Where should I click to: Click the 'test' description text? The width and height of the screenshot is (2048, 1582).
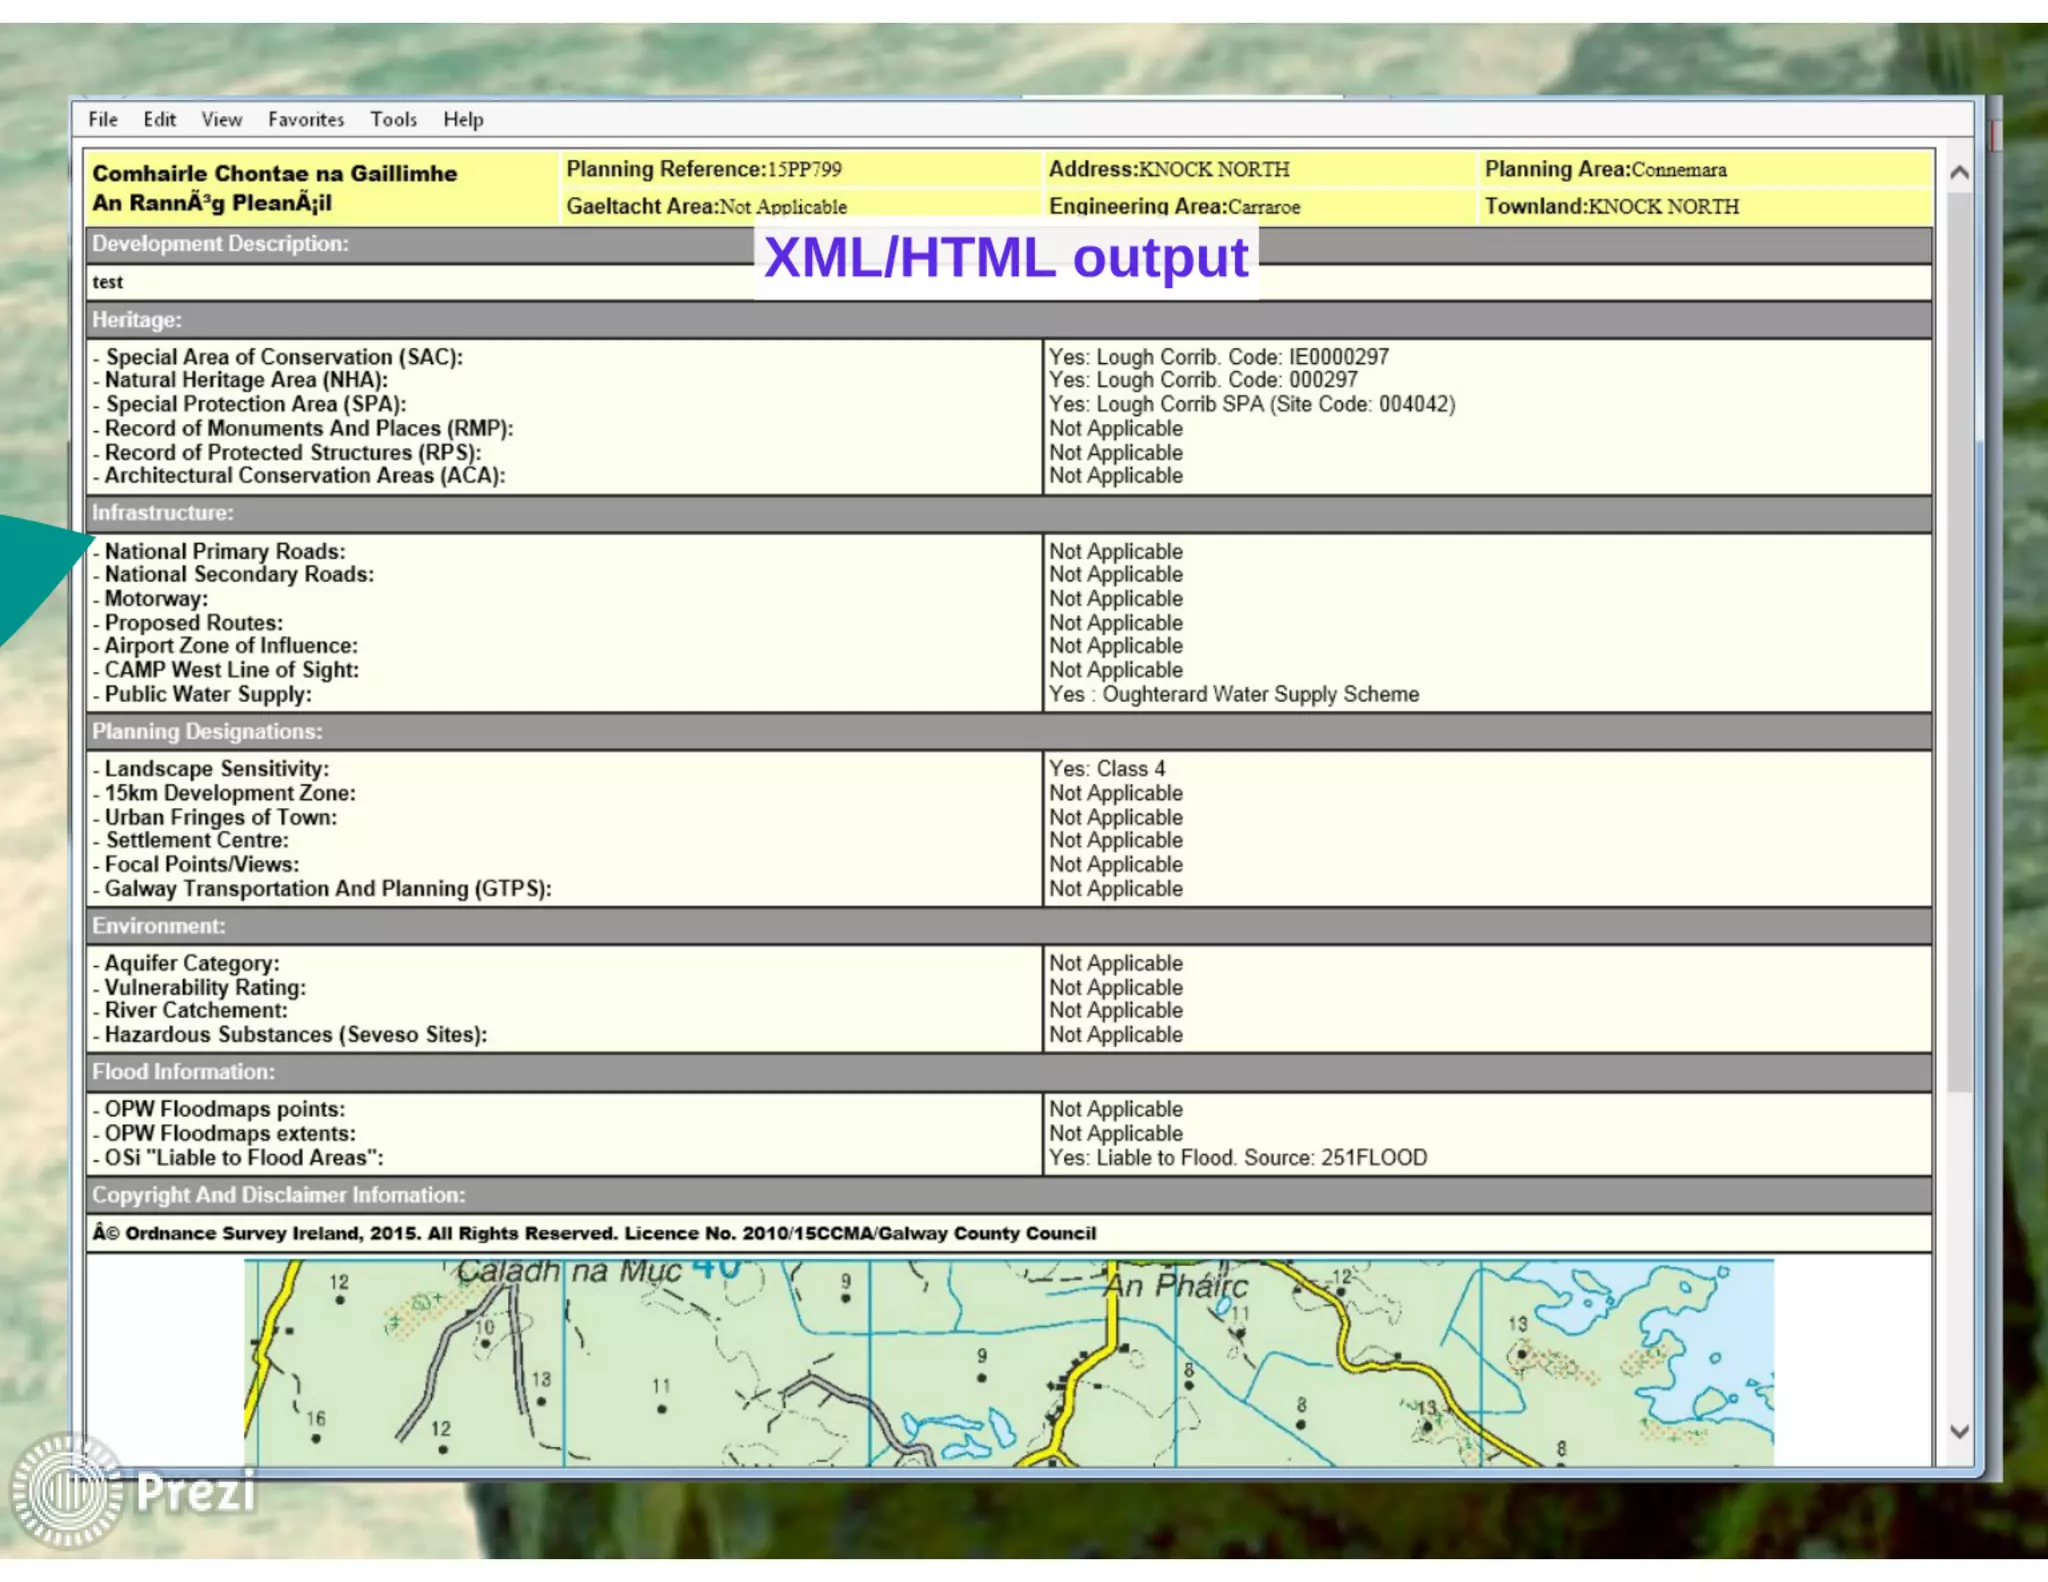[x=108, y=282]
